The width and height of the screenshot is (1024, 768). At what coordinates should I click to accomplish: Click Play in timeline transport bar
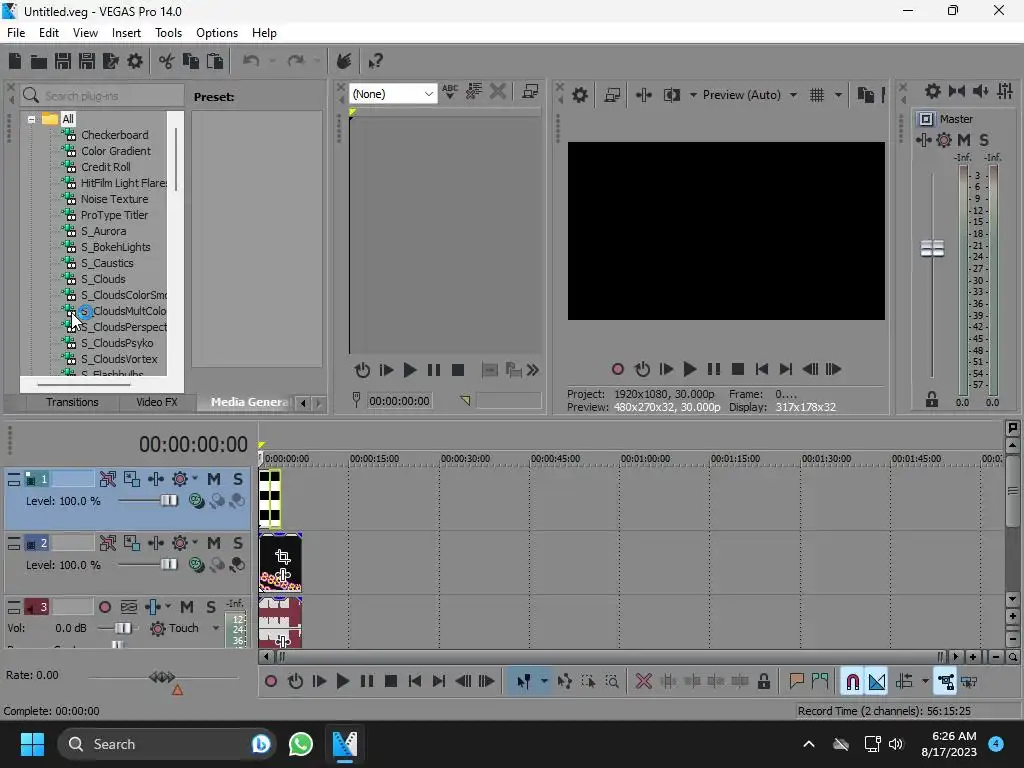pyautogui.click(x=342, y=682)
